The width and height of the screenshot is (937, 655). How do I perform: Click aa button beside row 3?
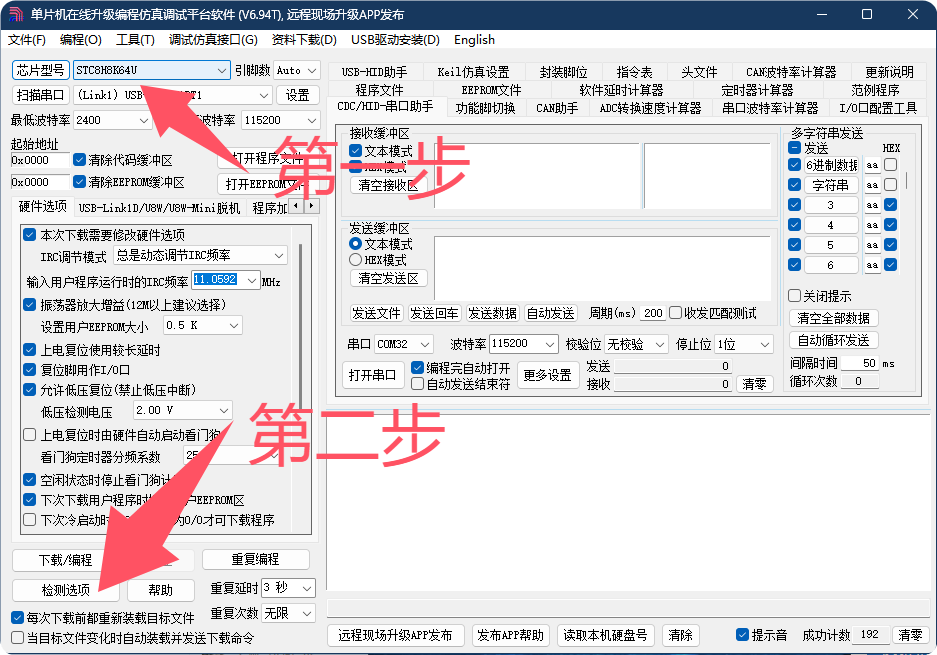click(872, 205)
